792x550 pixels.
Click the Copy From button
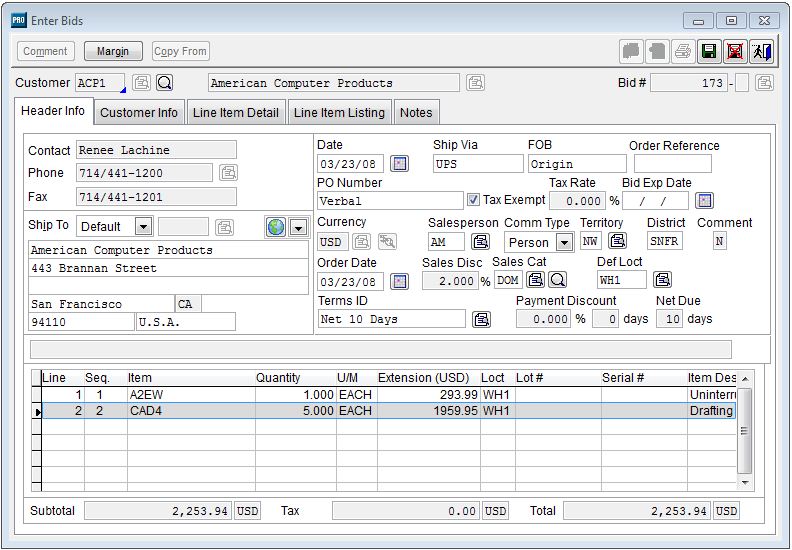[x=180, y=51]
